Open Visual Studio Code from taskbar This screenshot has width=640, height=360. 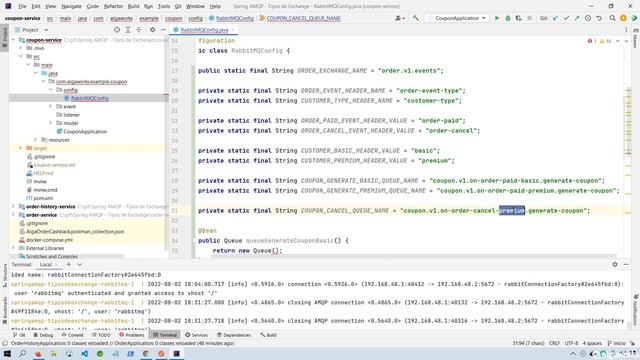(84, 353)
